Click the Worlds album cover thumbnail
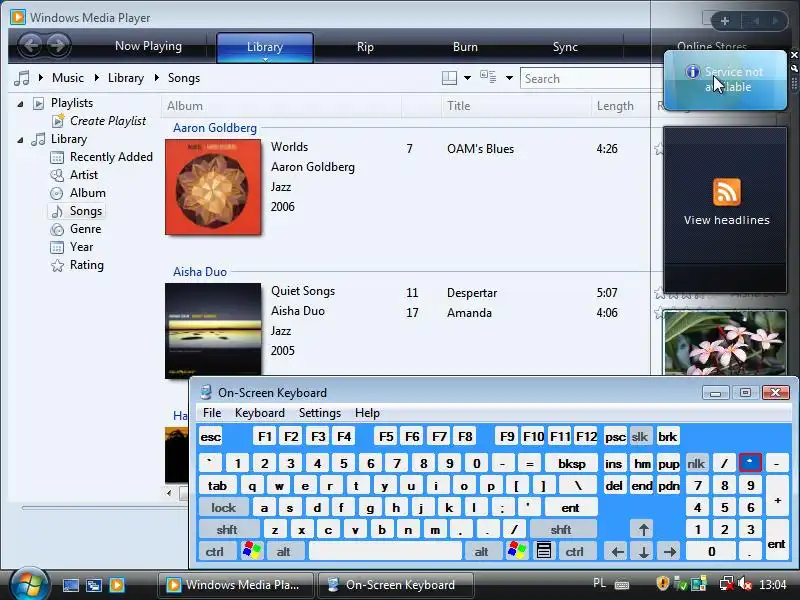 [x=213, y=187]
